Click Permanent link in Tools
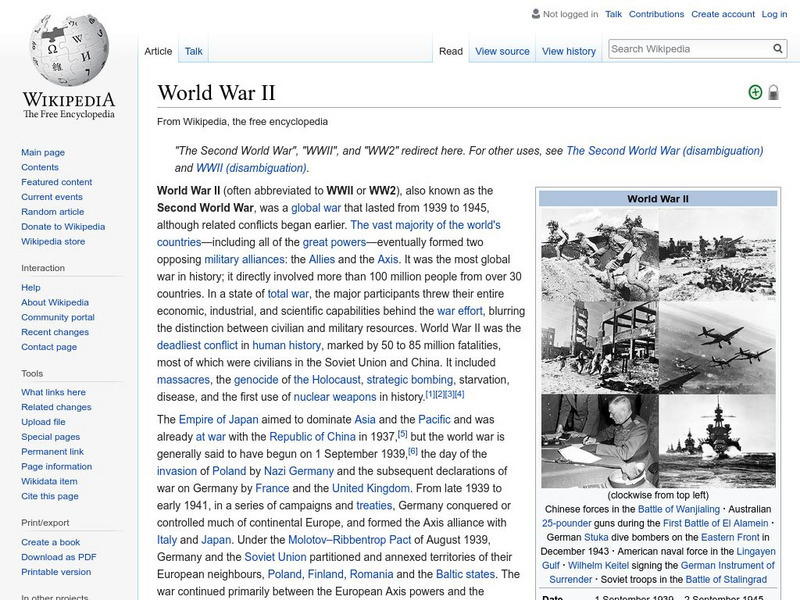 click(x=52, y=451)
